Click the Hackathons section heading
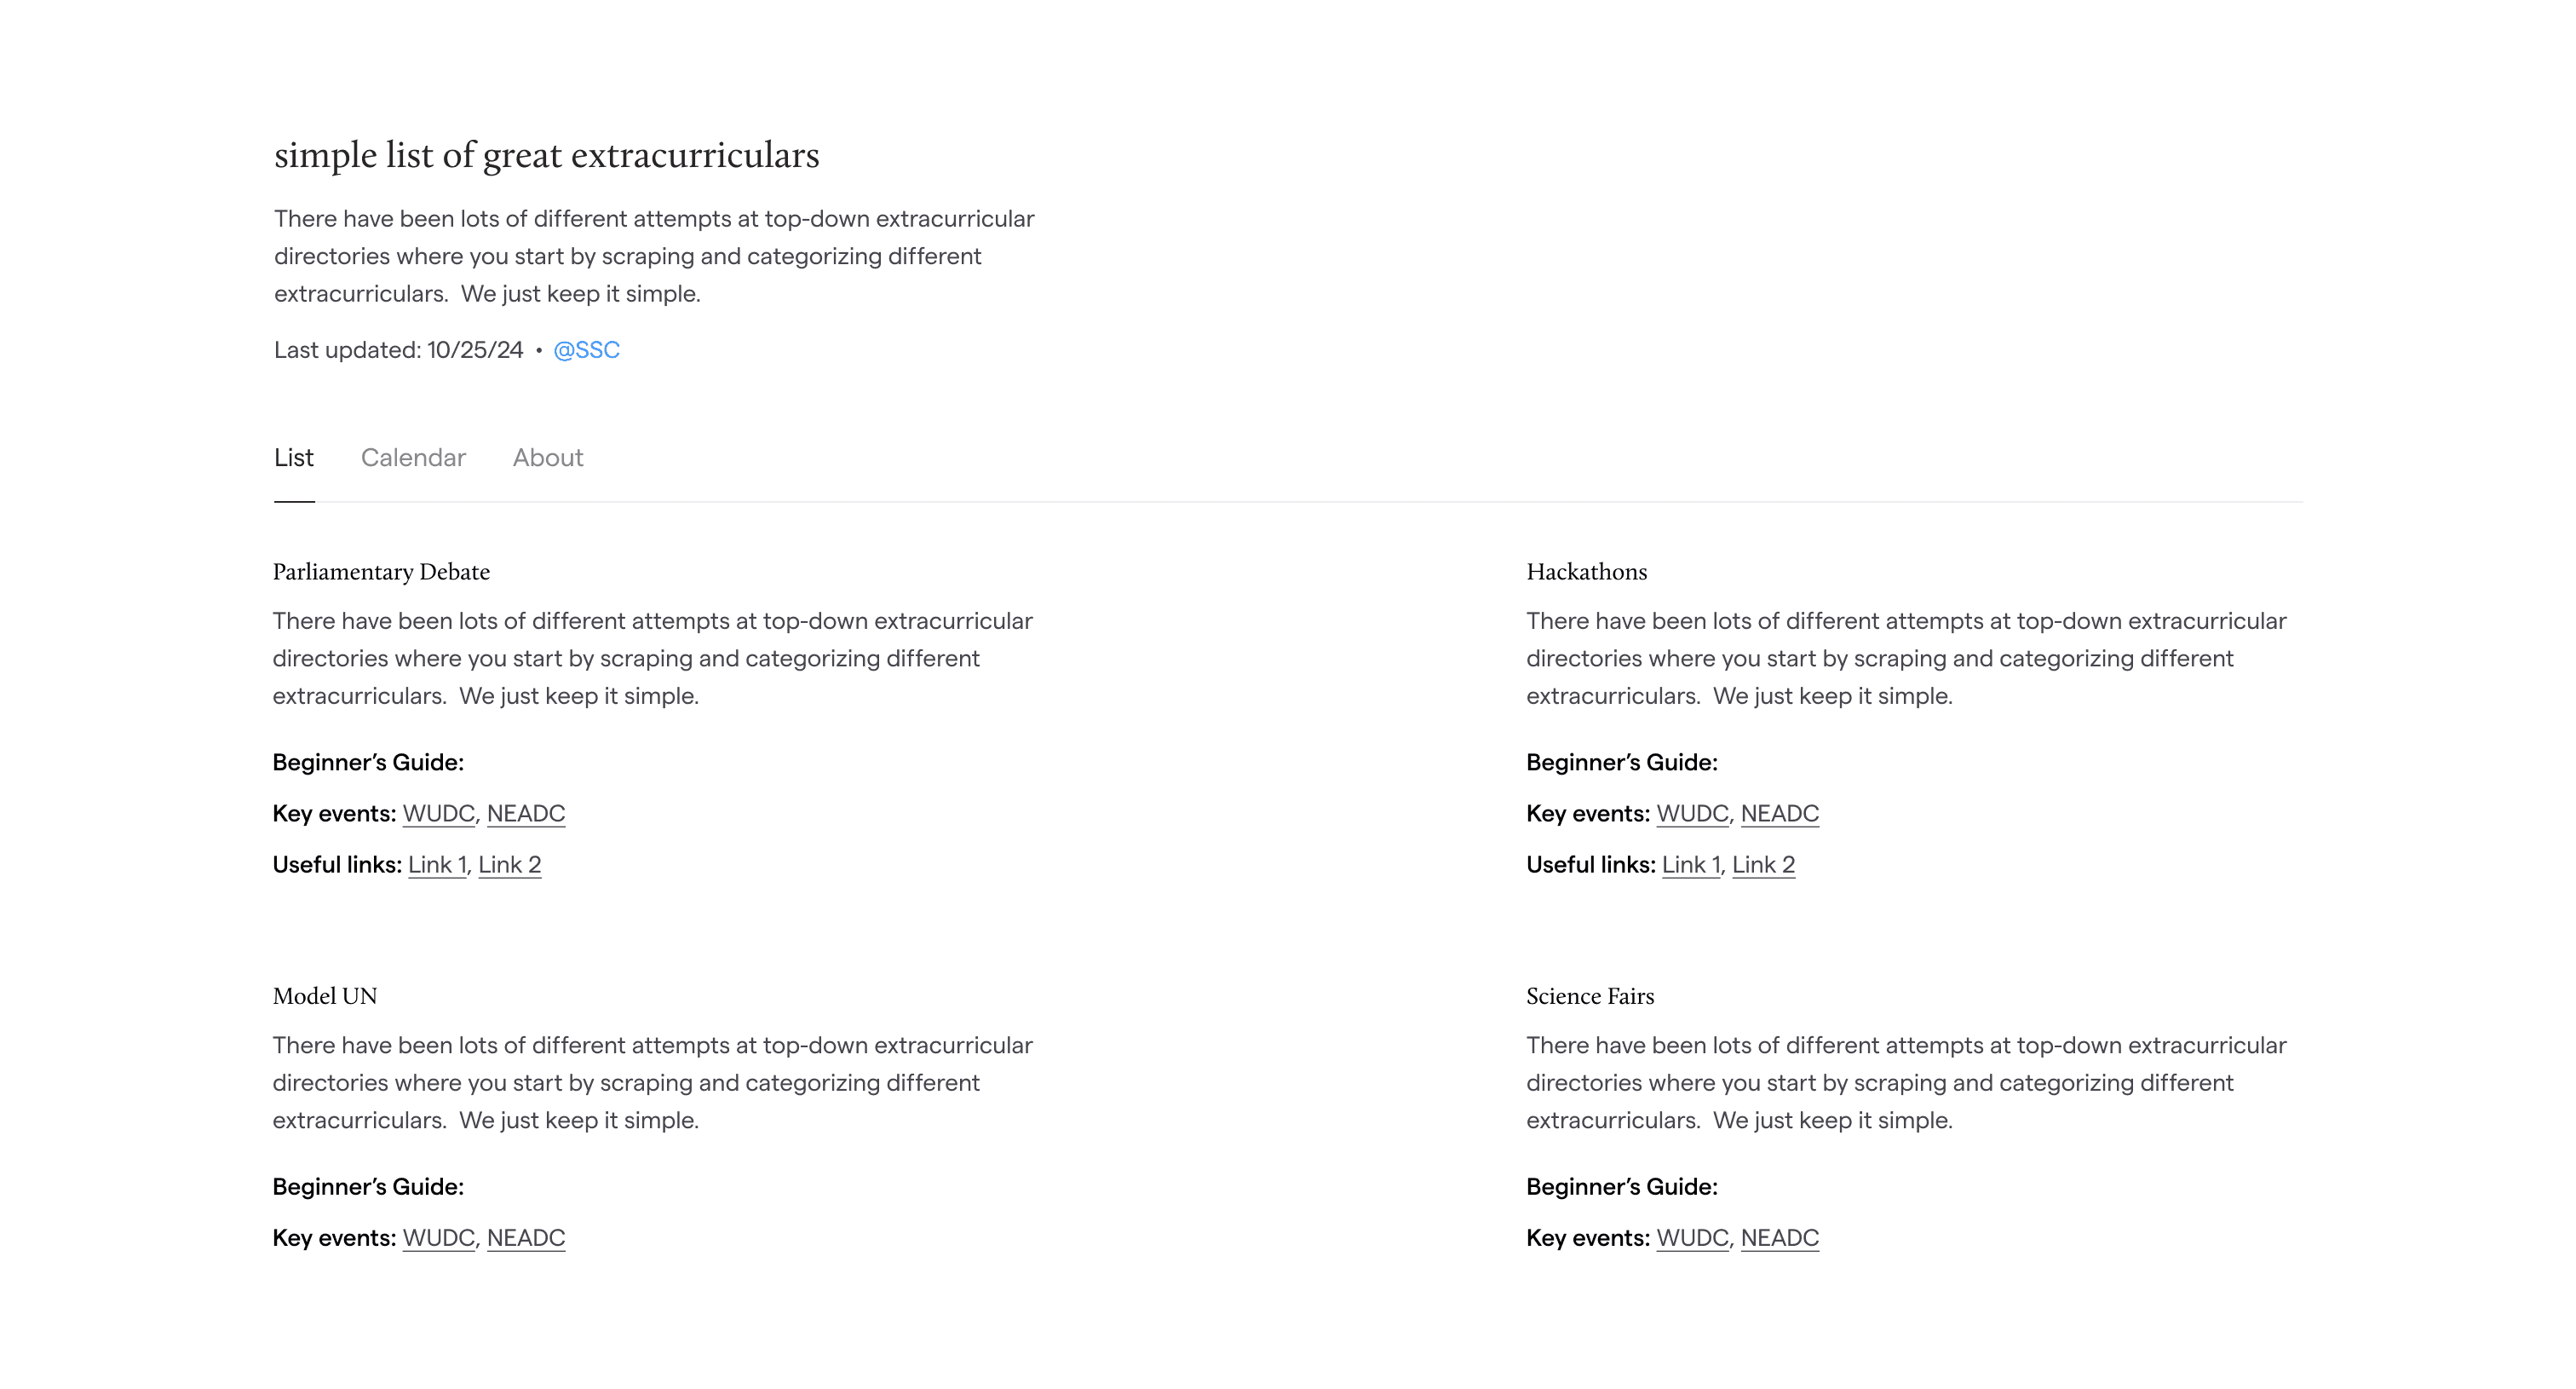Image resolution: width=2576 pixels, height=1389 pixels. [1586, 571]
